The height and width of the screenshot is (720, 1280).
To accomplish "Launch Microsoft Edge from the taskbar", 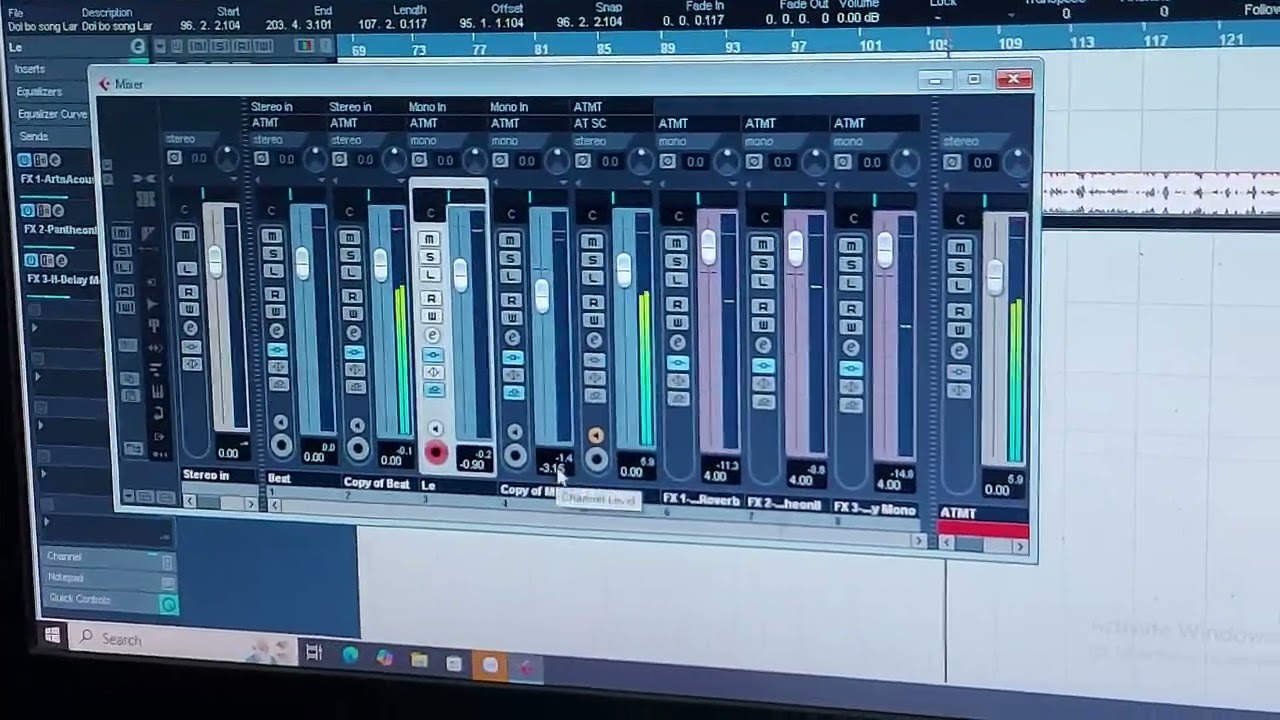I will [x=350, y=655].
